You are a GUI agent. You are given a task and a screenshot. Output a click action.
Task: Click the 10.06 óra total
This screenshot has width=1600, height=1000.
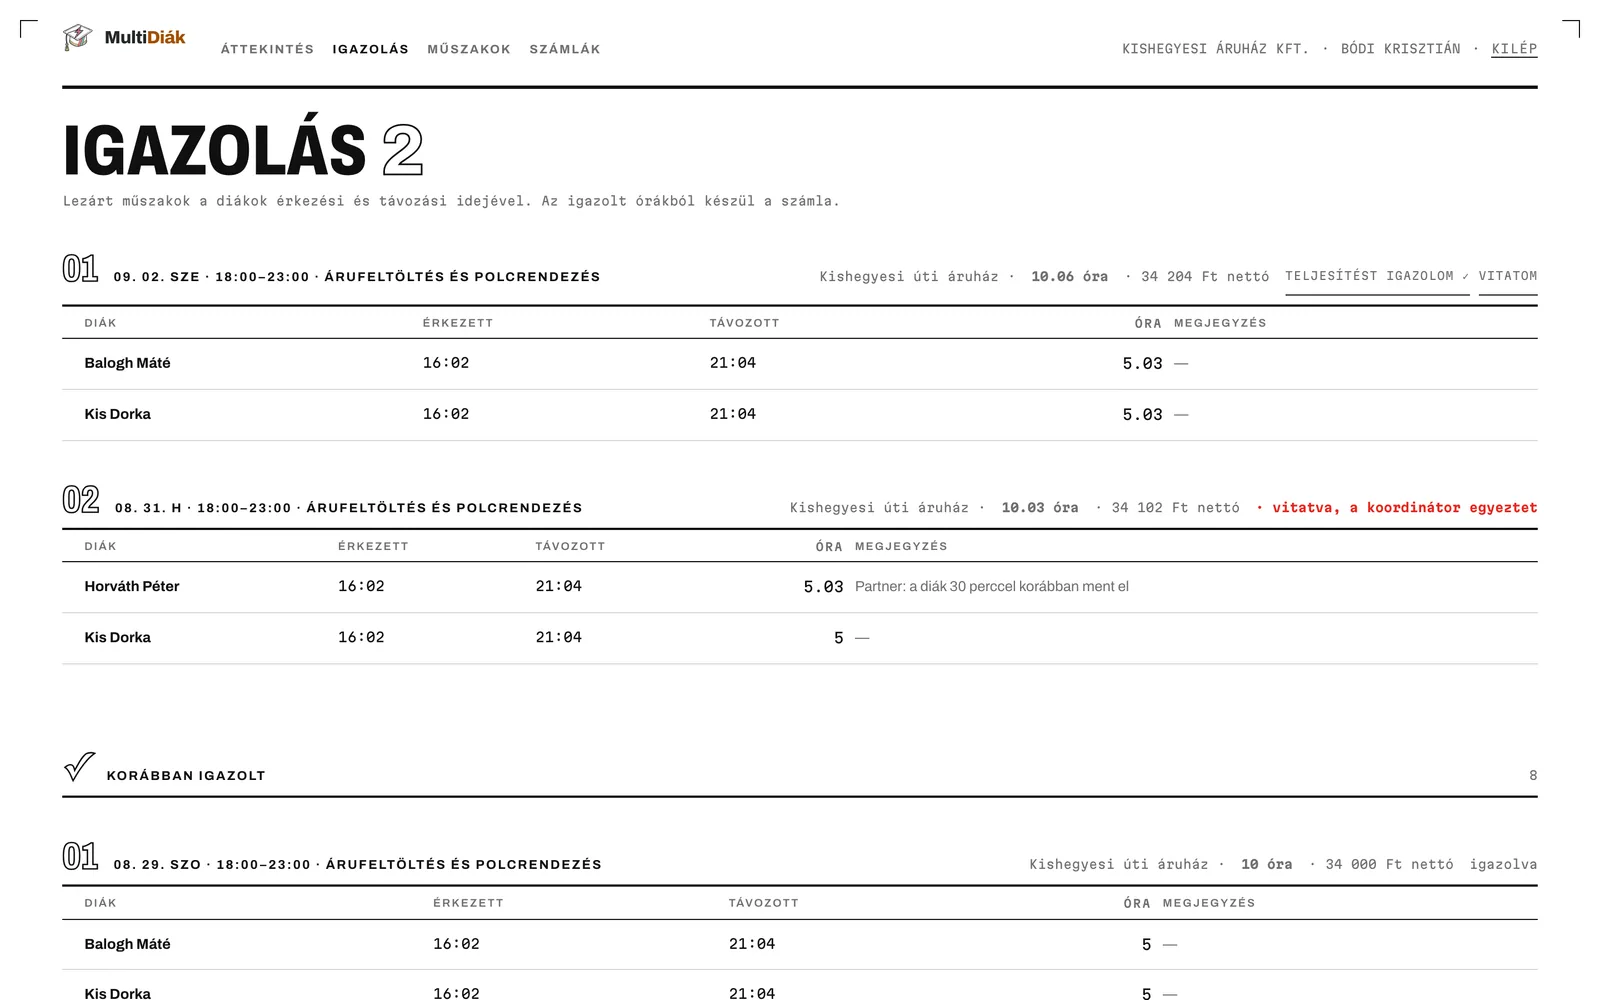point(1069,277)
